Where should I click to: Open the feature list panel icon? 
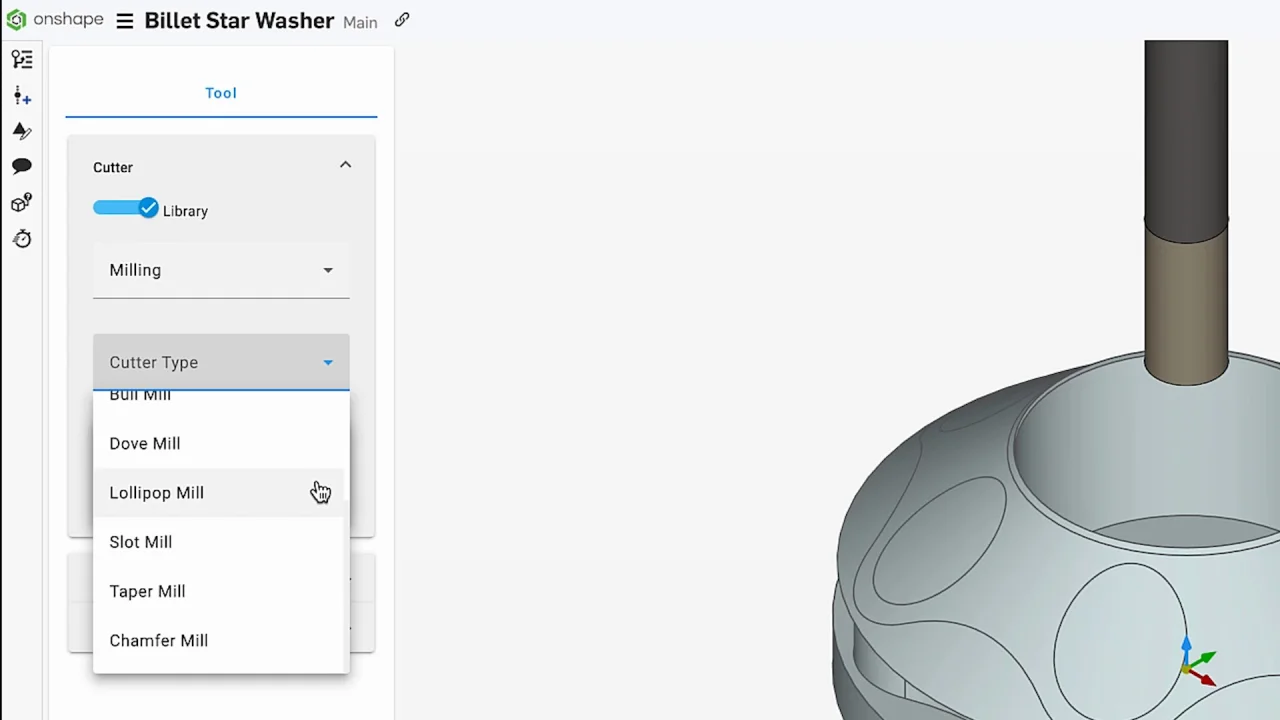(x=22, y=60)
